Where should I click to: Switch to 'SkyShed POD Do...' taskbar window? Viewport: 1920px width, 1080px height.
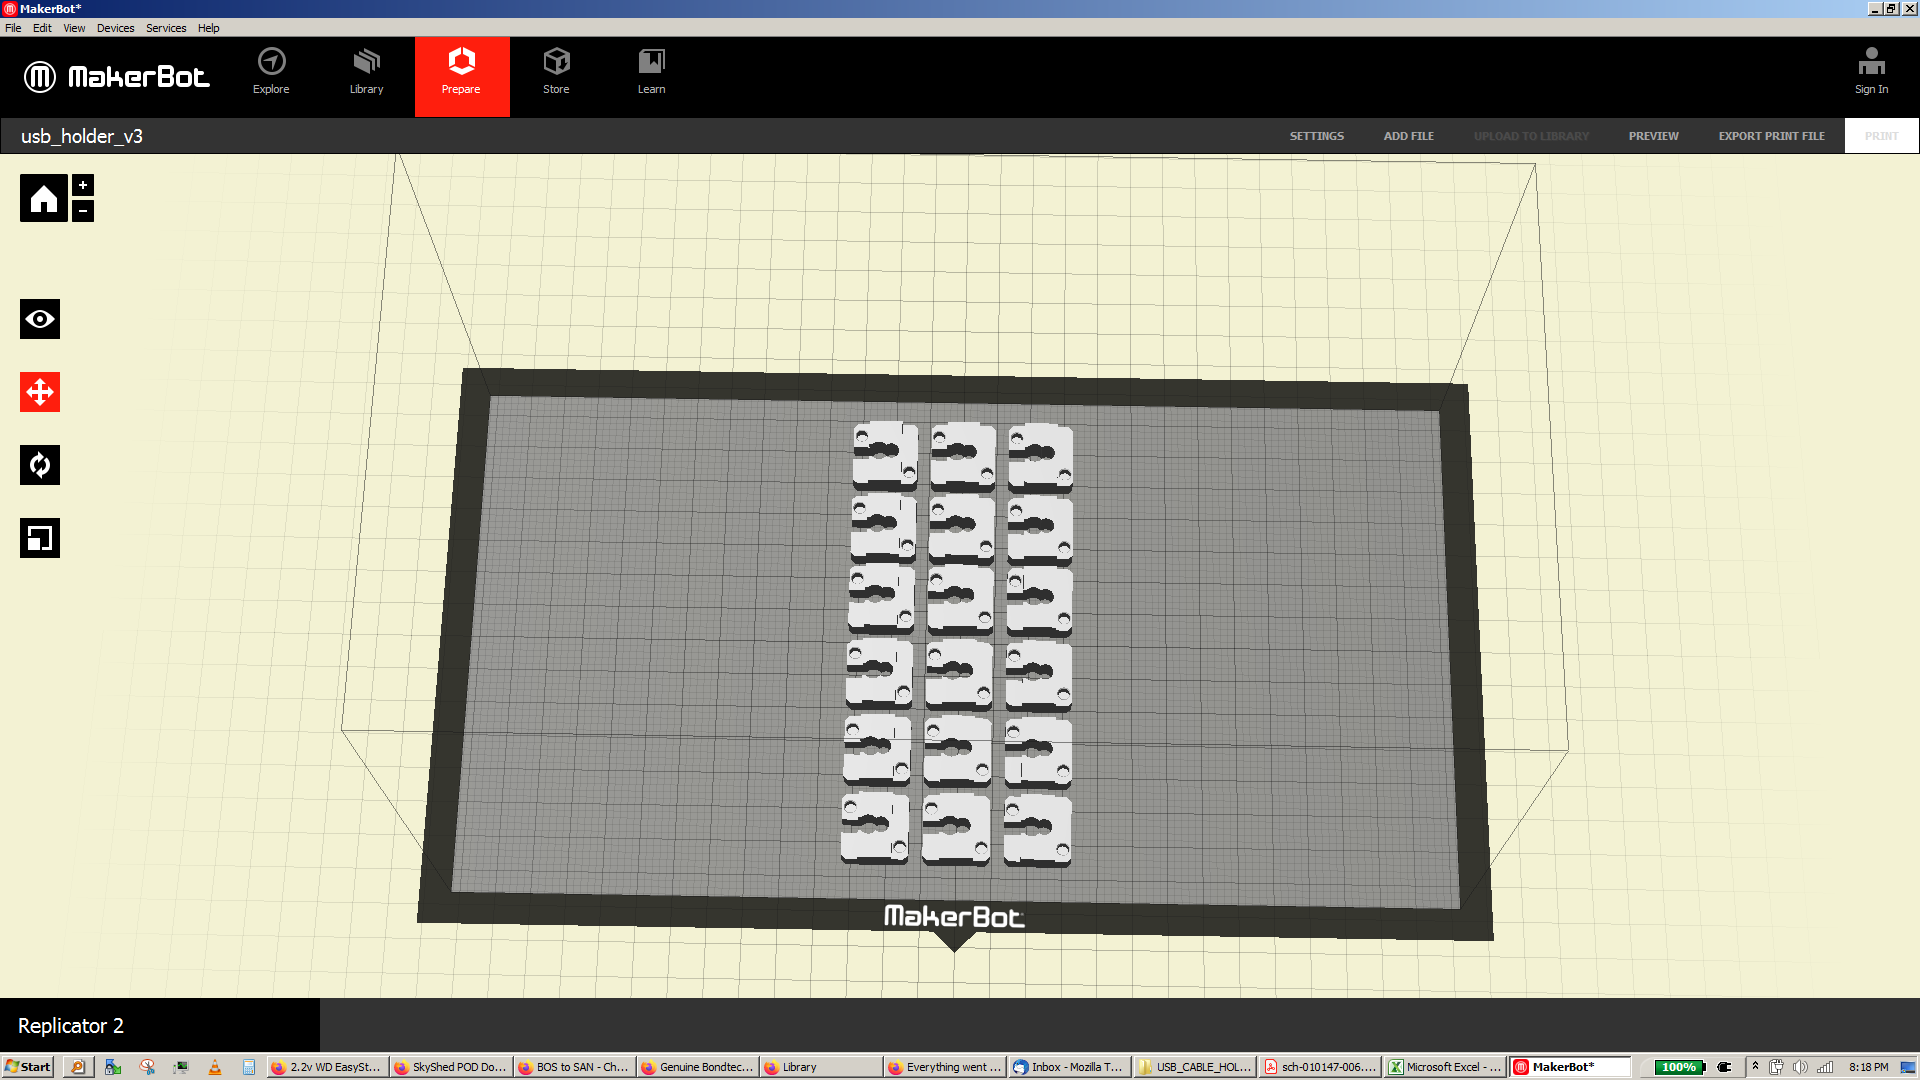[451, 1067]
